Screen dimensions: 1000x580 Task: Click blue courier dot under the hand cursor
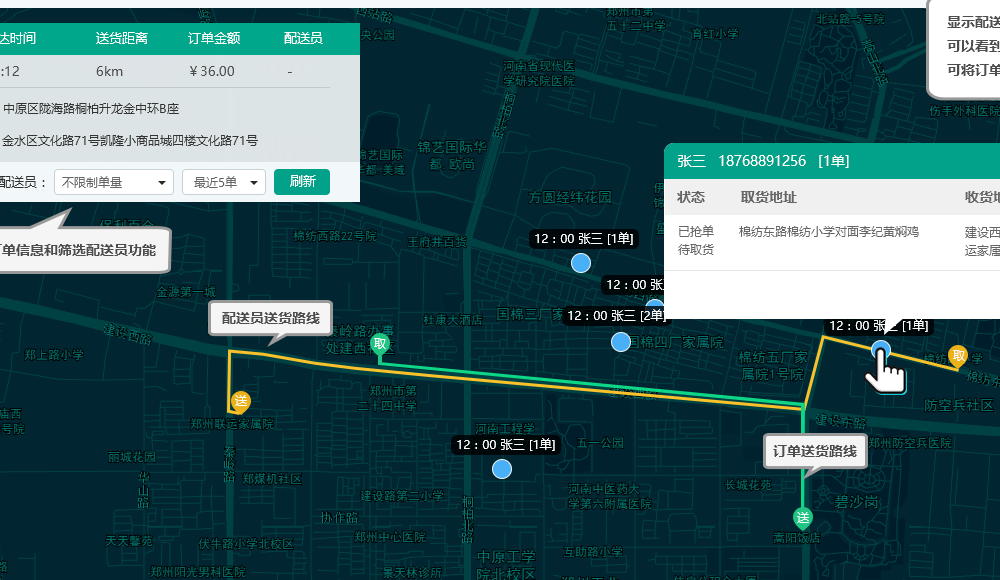881,349
